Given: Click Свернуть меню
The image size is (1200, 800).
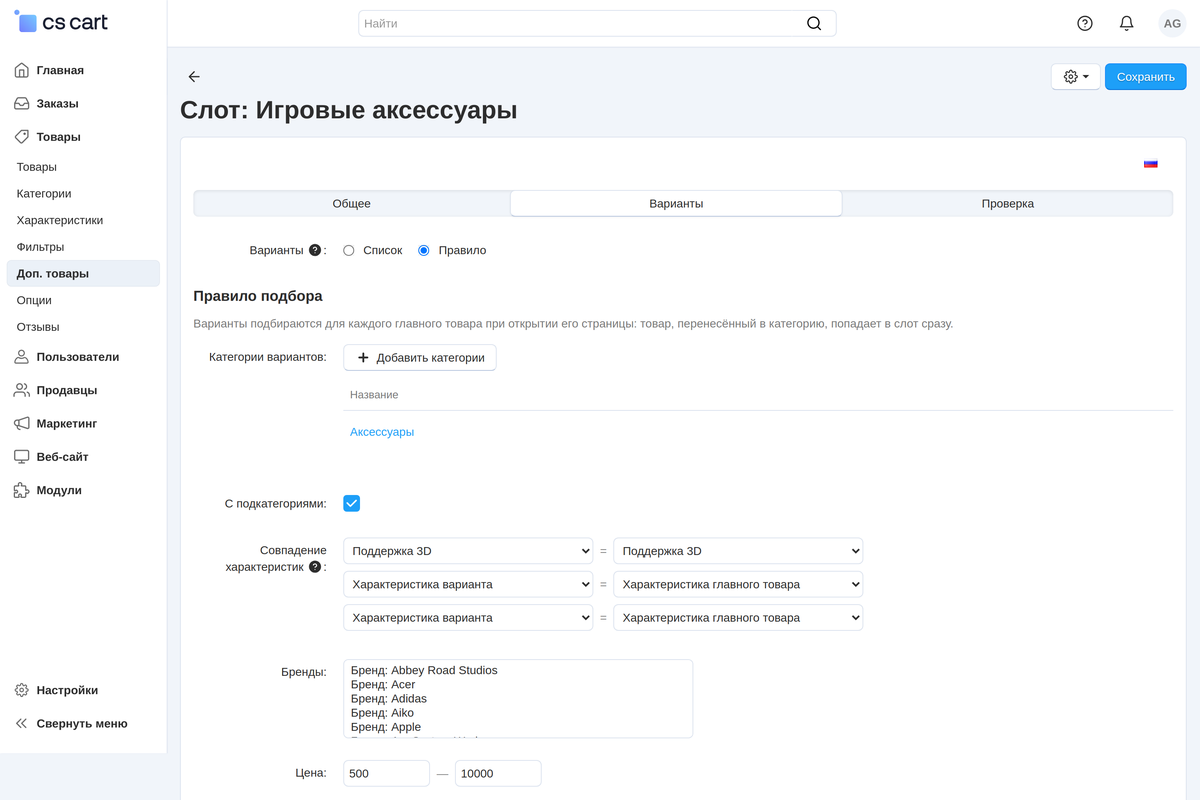Looking at the screenshot, I should point(82,723).
